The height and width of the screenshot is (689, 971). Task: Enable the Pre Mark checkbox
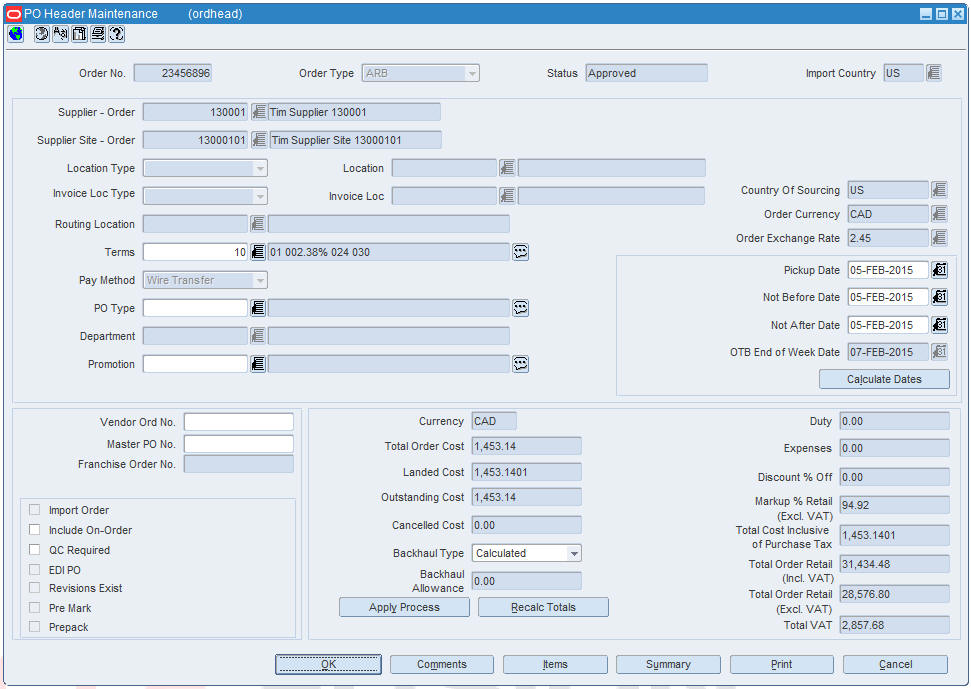[35, 608]
